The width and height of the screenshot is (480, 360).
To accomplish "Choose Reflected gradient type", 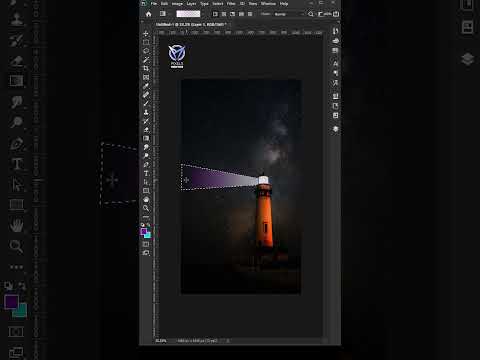I will 241,14.
